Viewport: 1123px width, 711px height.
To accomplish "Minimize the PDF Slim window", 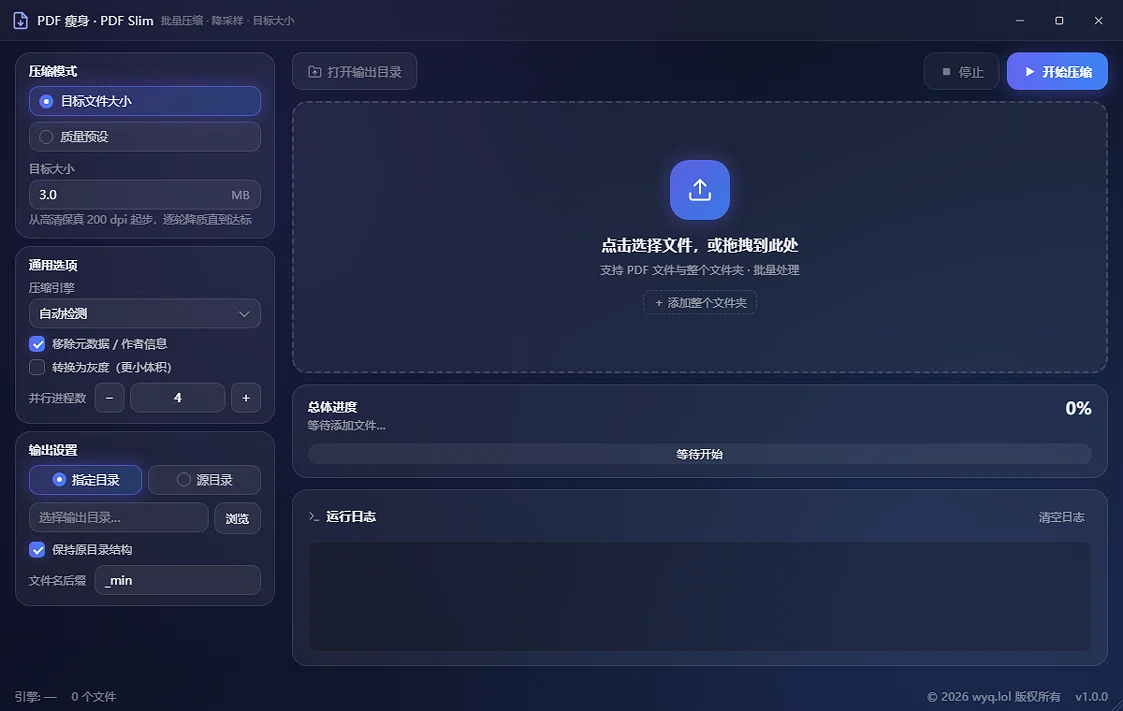I will (x=1020, y=21).
